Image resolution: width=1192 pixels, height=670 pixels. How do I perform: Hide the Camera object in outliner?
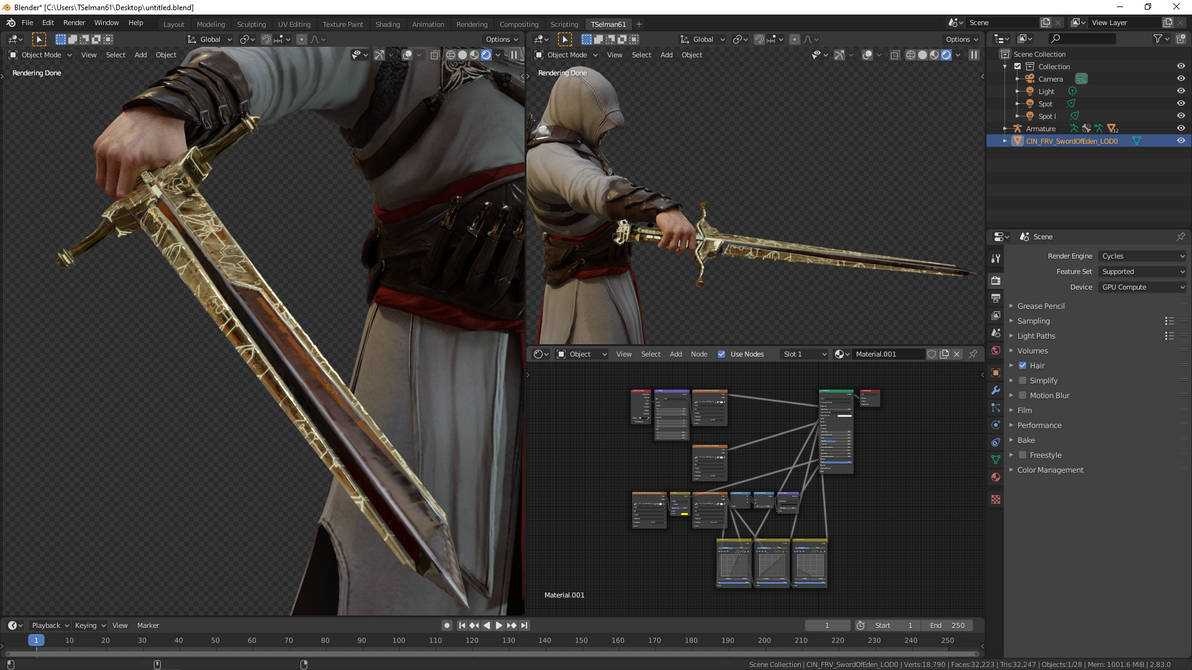point(1181,78)
